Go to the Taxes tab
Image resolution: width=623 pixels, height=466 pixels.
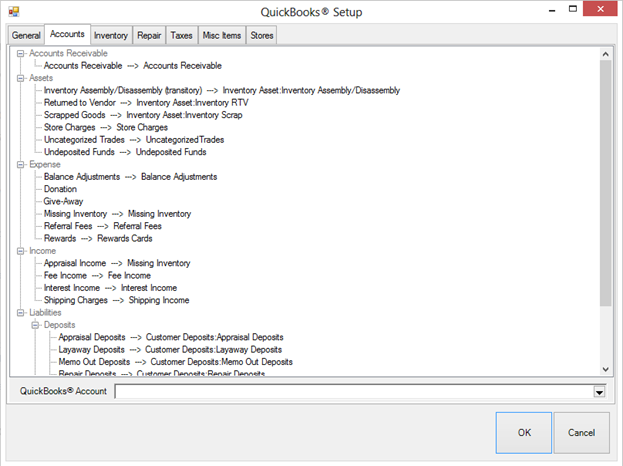pos(182,35)
